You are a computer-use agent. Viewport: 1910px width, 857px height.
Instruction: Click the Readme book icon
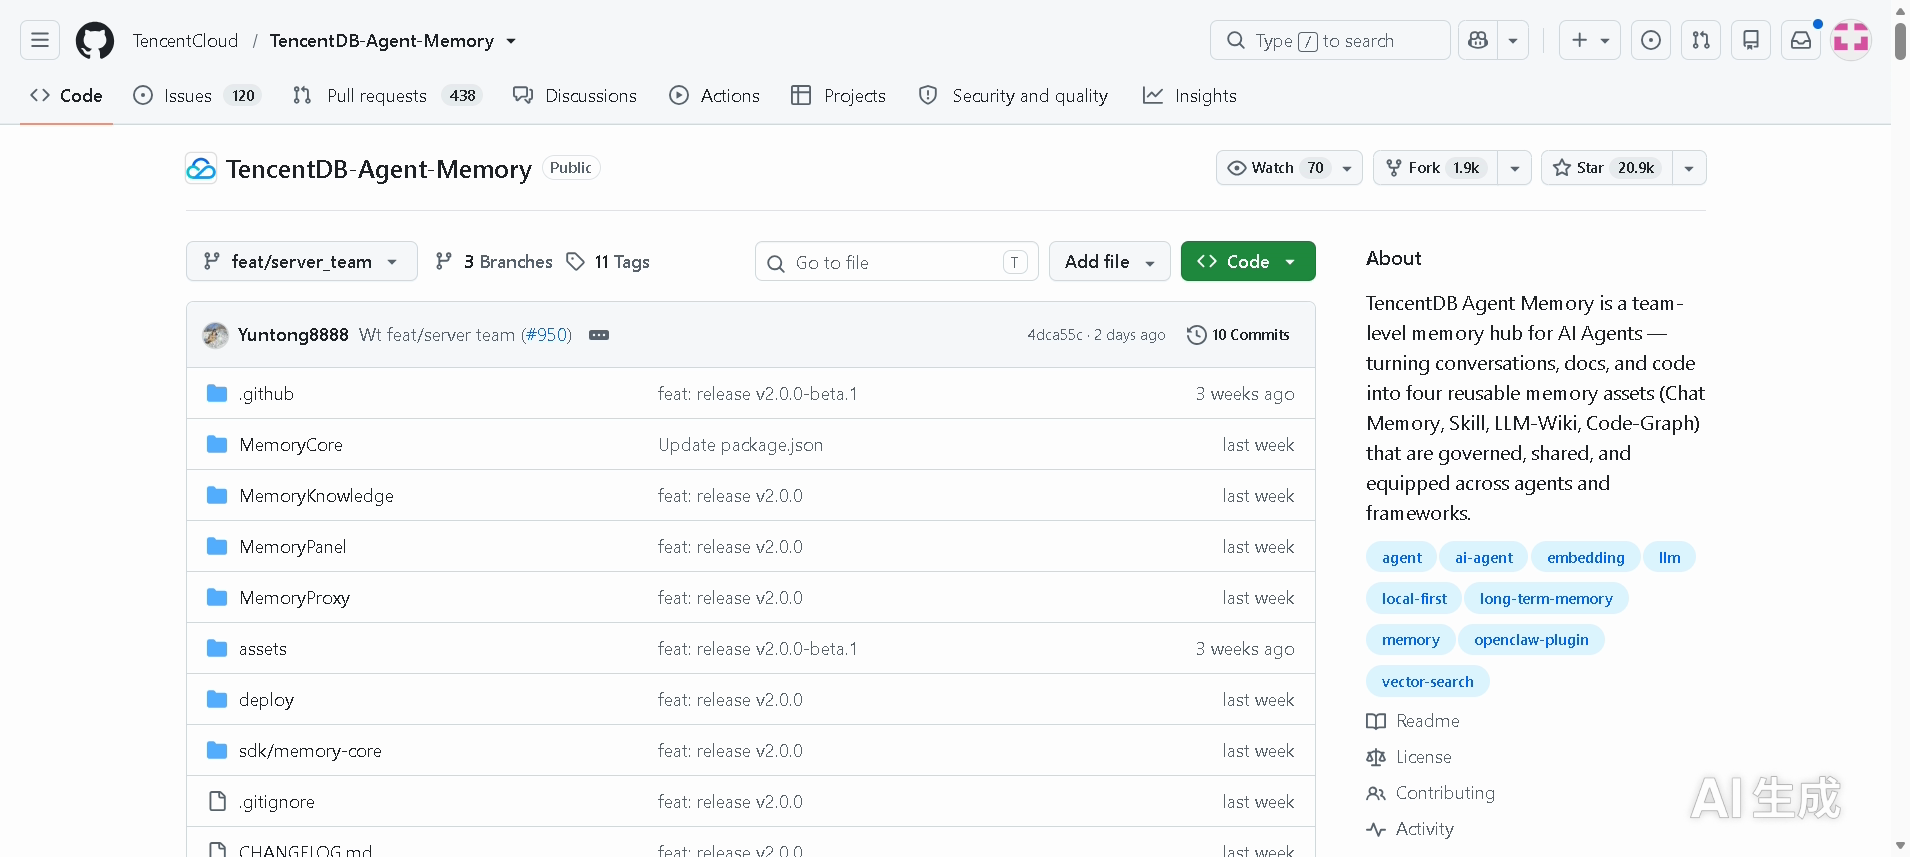(1376, 721)
